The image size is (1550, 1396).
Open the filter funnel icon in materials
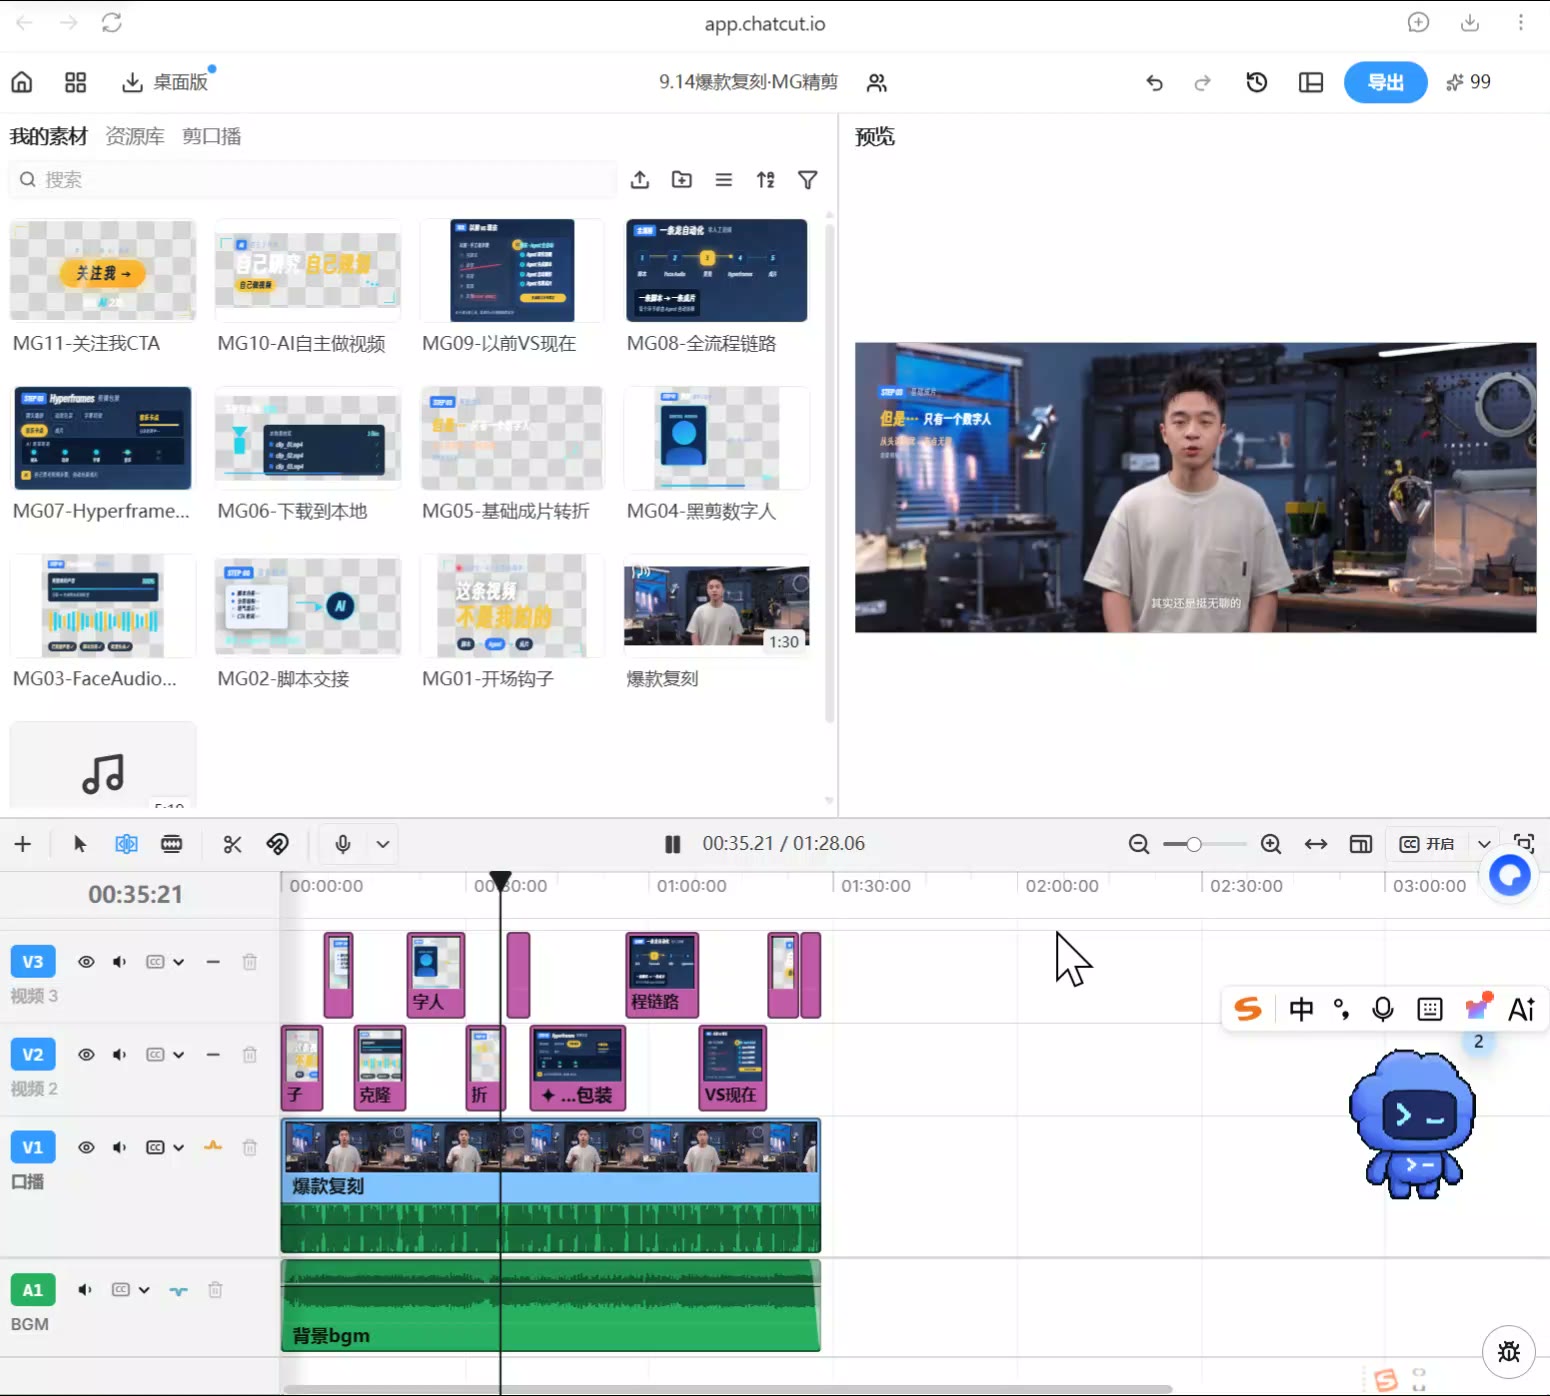808,180
